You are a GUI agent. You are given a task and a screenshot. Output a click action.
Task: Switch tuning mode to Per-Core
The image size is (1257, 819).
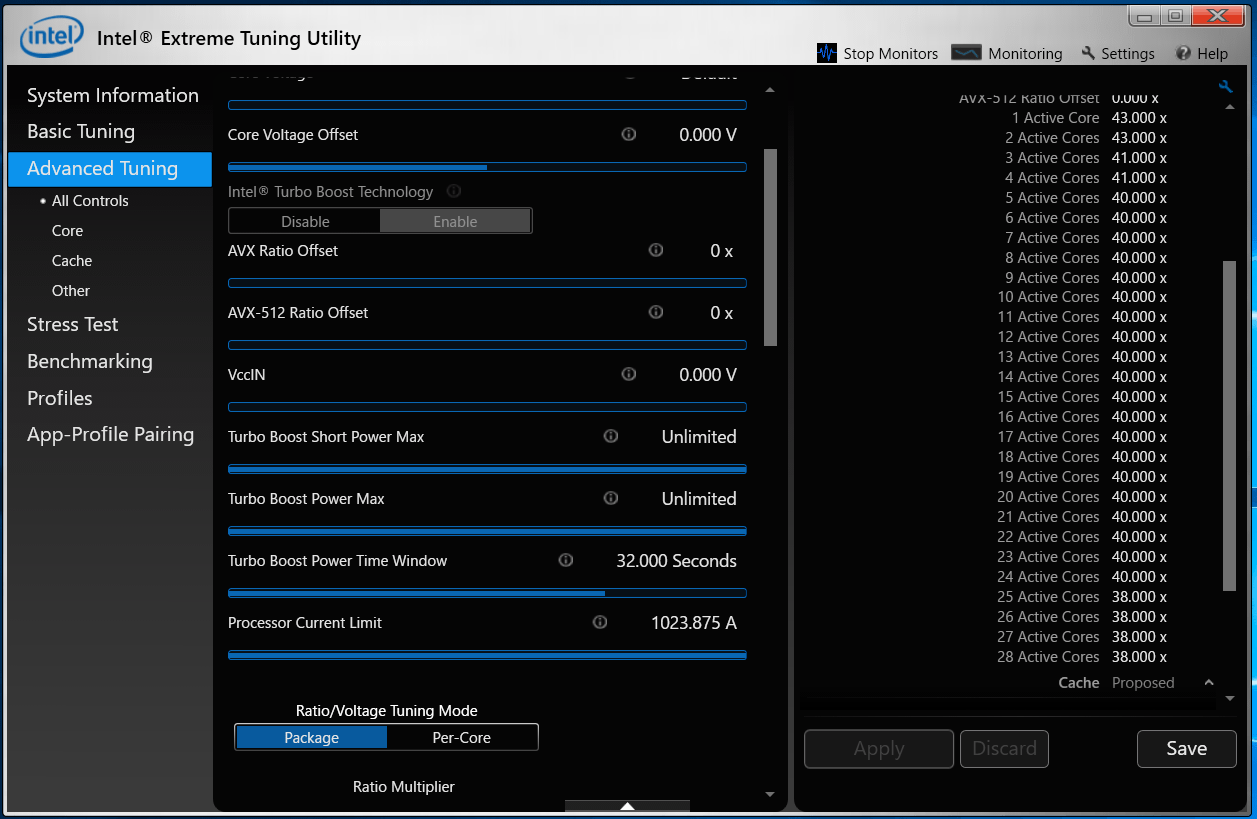tap(462, 737)
